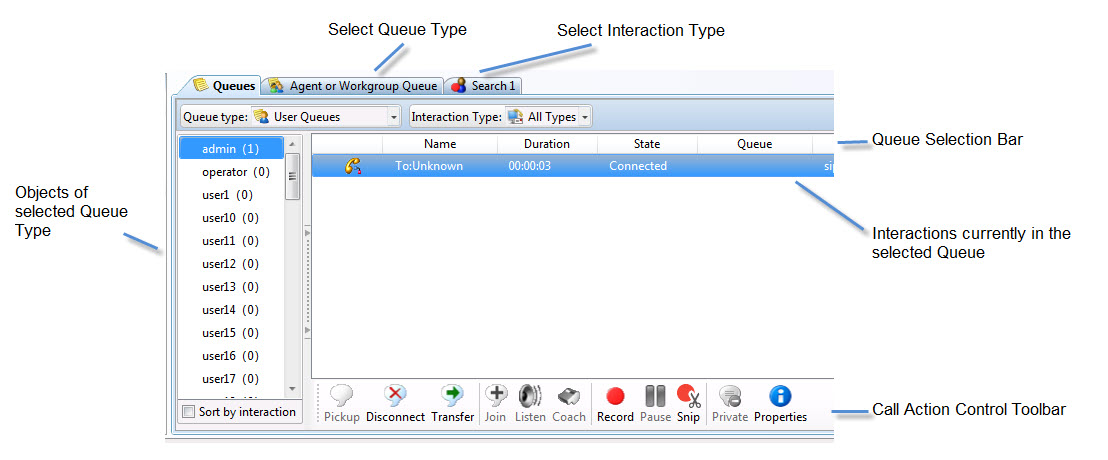Pause the recording with Pause icon
This screenshot has height=460, width=1108.
tap(655, 397)
